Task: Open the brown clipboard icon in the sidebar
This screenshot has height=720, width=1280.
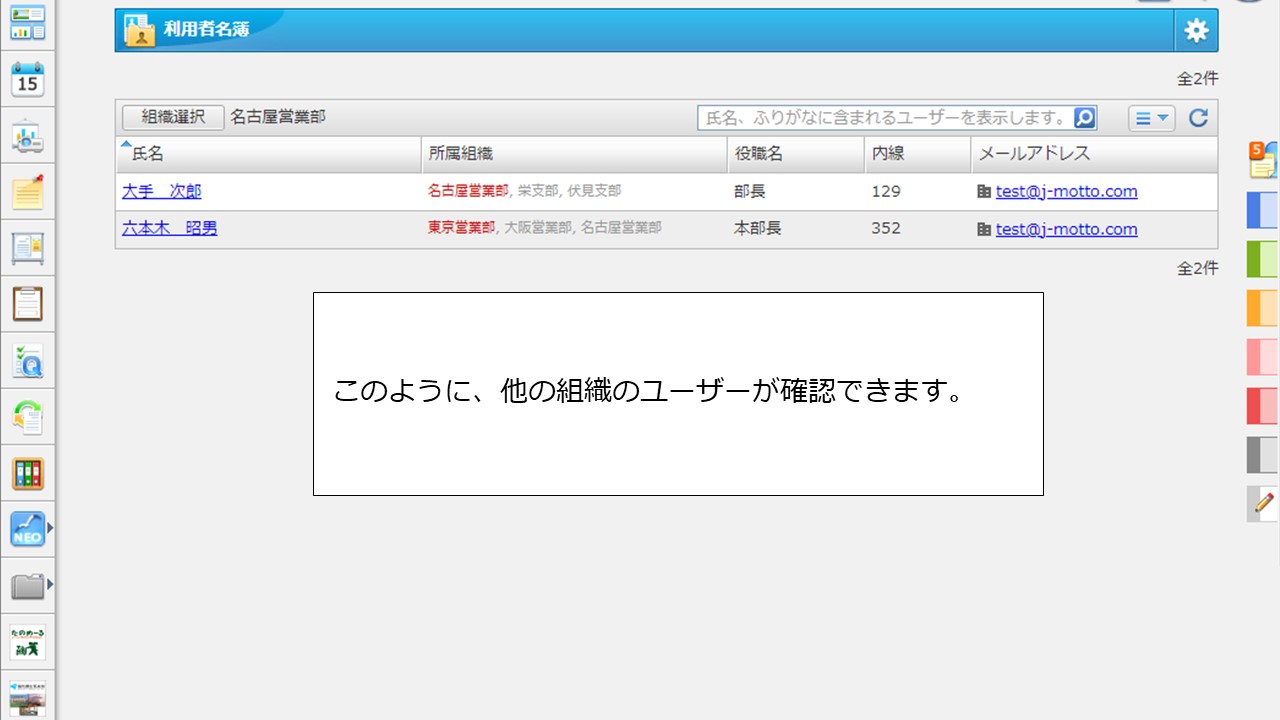Action: (x=28, y=303)
